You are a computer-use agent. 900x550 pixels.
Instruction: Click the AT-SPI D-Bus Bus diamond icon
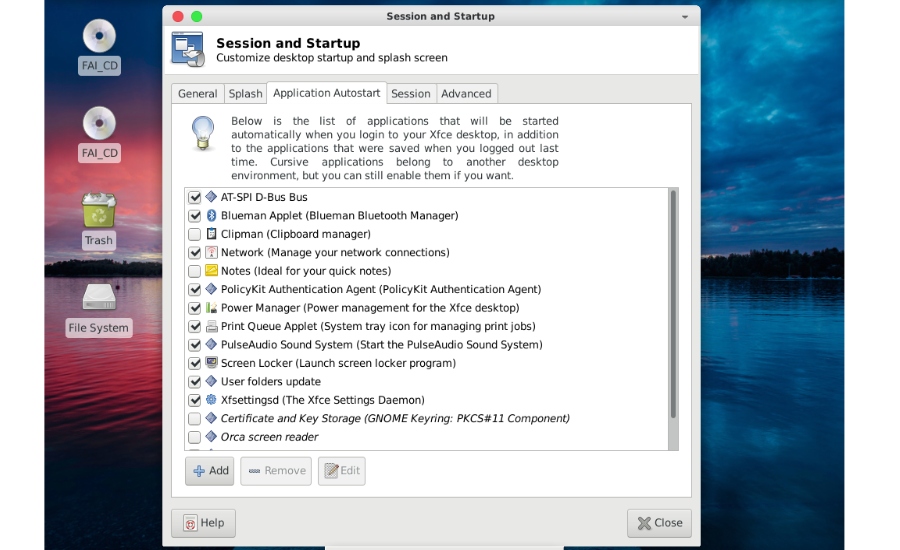click(x=211, y=197)
